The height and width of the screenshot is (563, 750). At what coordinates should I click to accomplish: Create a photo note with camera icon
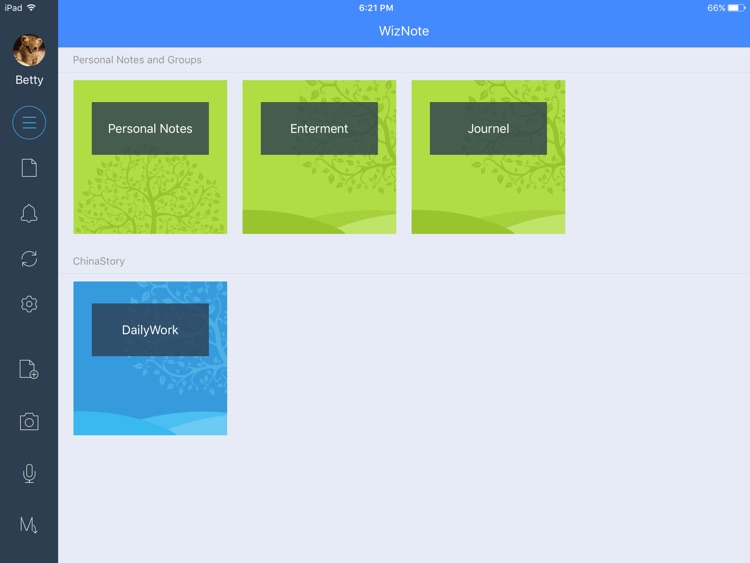coord(29,421)
